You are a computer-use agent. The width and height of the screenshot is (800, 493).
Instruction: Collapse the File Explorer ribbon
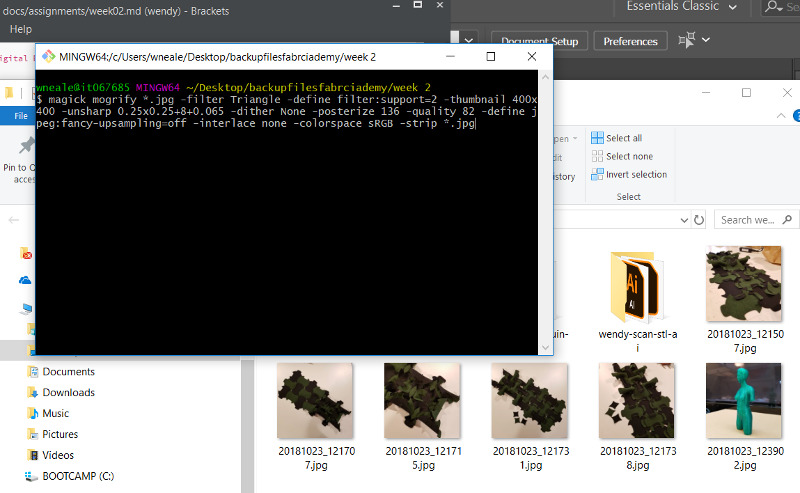[x=781, y=116]
